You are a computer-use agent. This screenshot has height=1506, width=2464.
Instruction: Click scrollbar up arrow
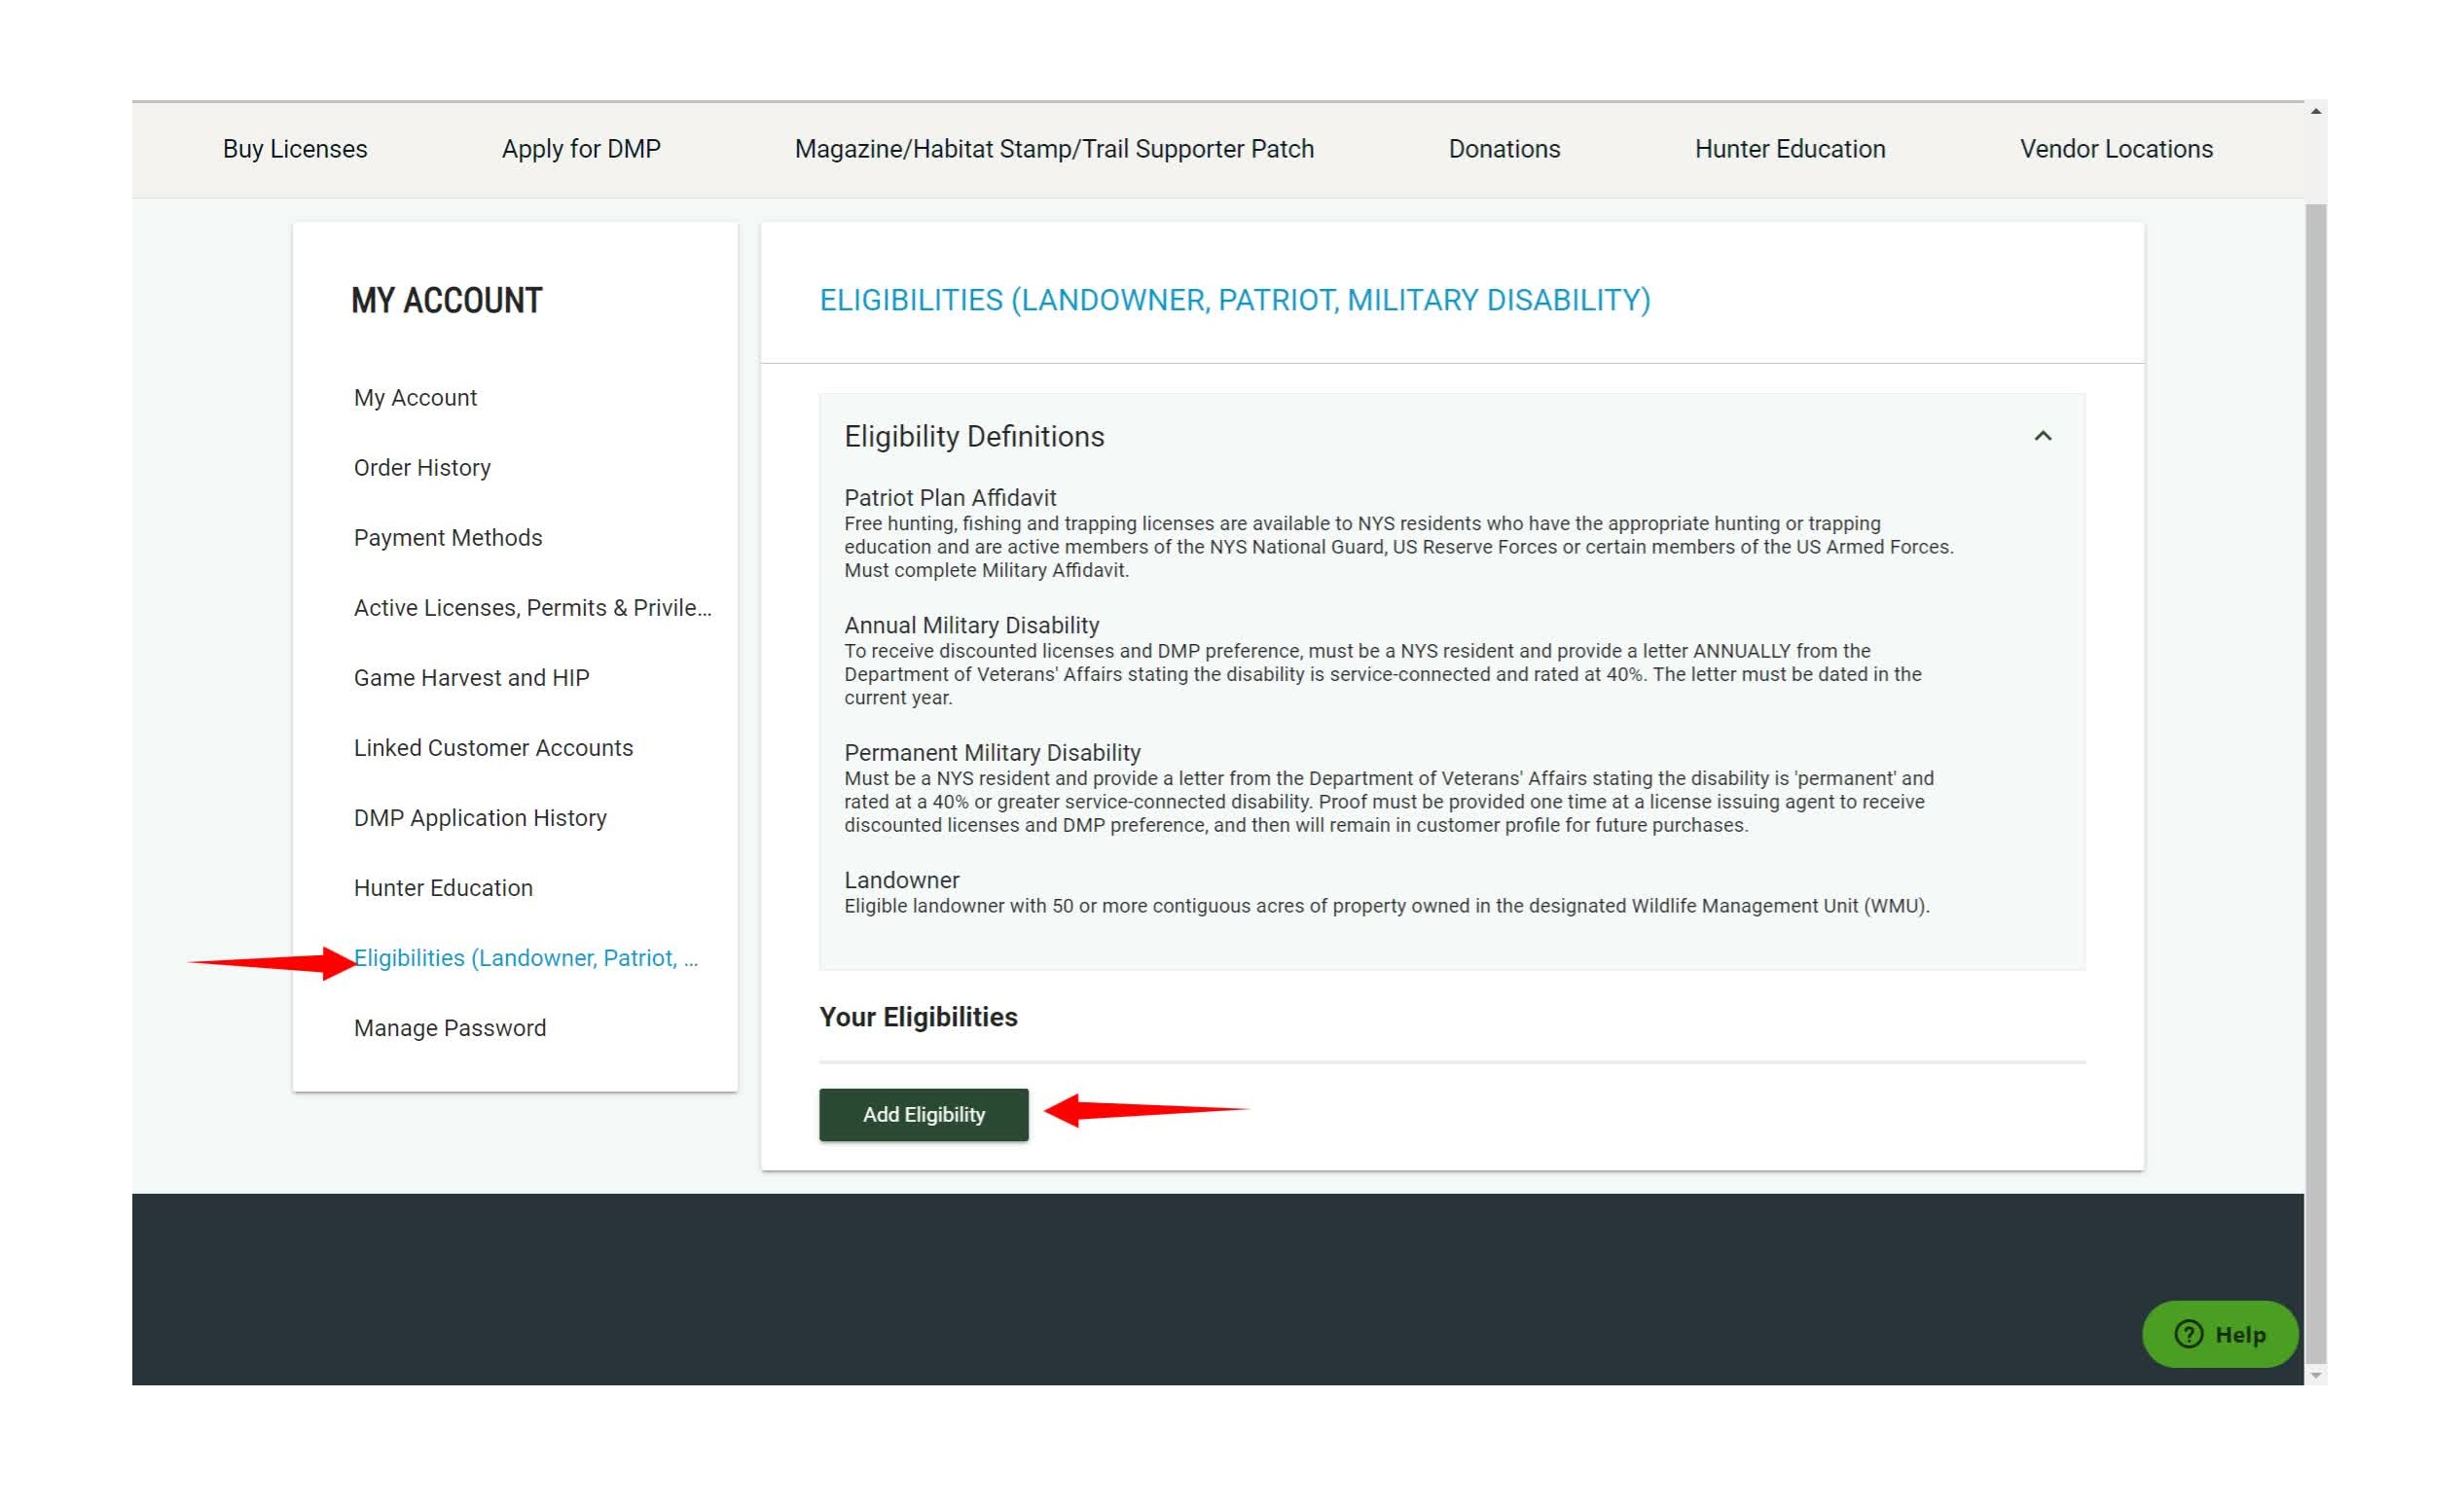2315,112
